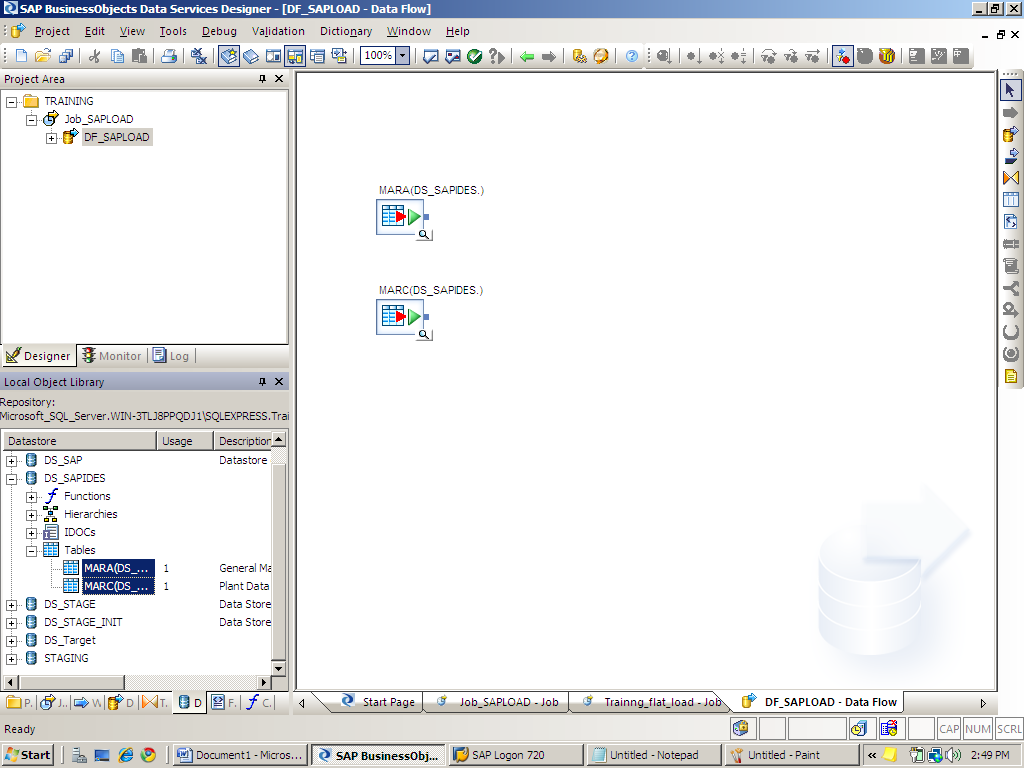Select the Template Table palette icon
This screenshot has height=768, width=1024.
click(1010, 200)
